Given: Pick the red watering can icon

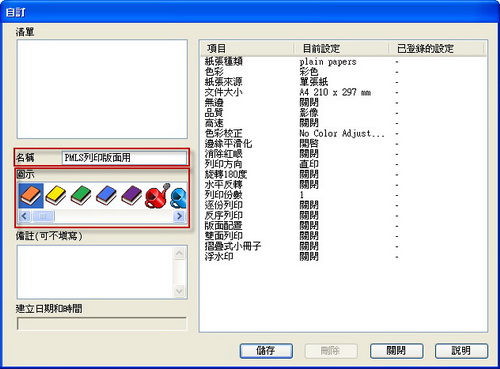Looking at the screenshot, I should 157,196.
